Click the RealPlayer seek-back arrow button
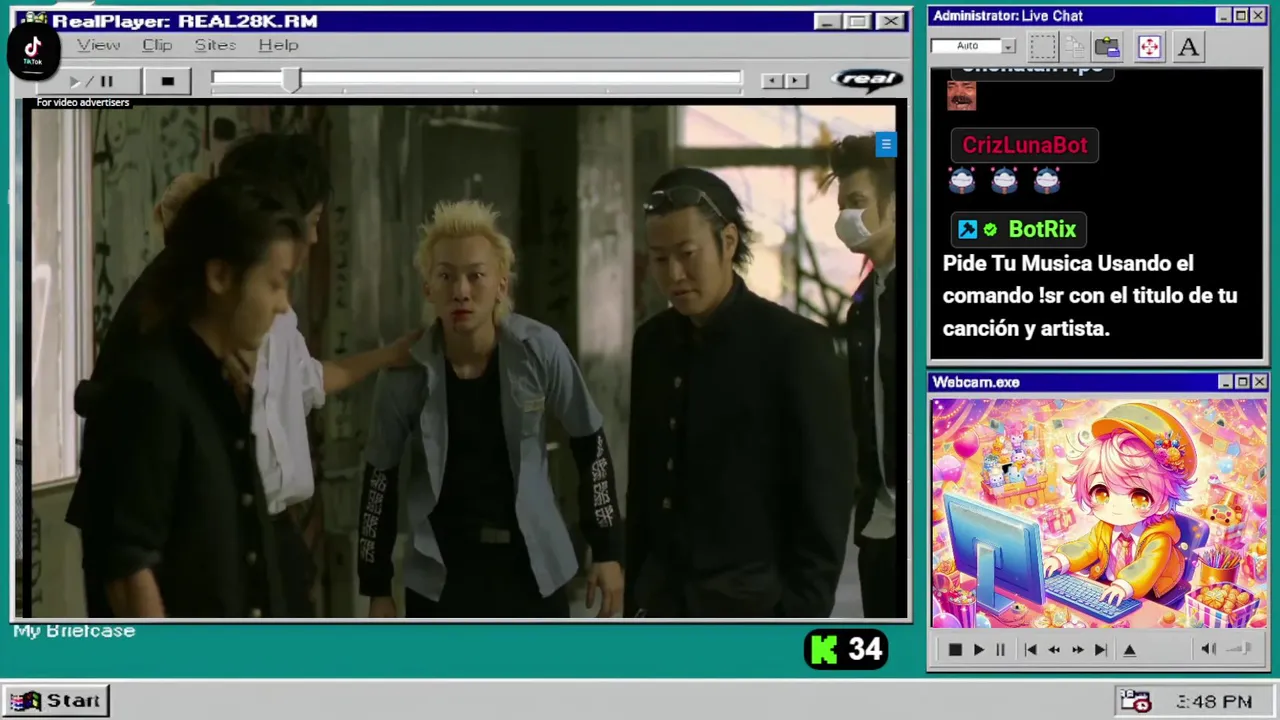The image size is (1280, 720). (x=771, y=81)
